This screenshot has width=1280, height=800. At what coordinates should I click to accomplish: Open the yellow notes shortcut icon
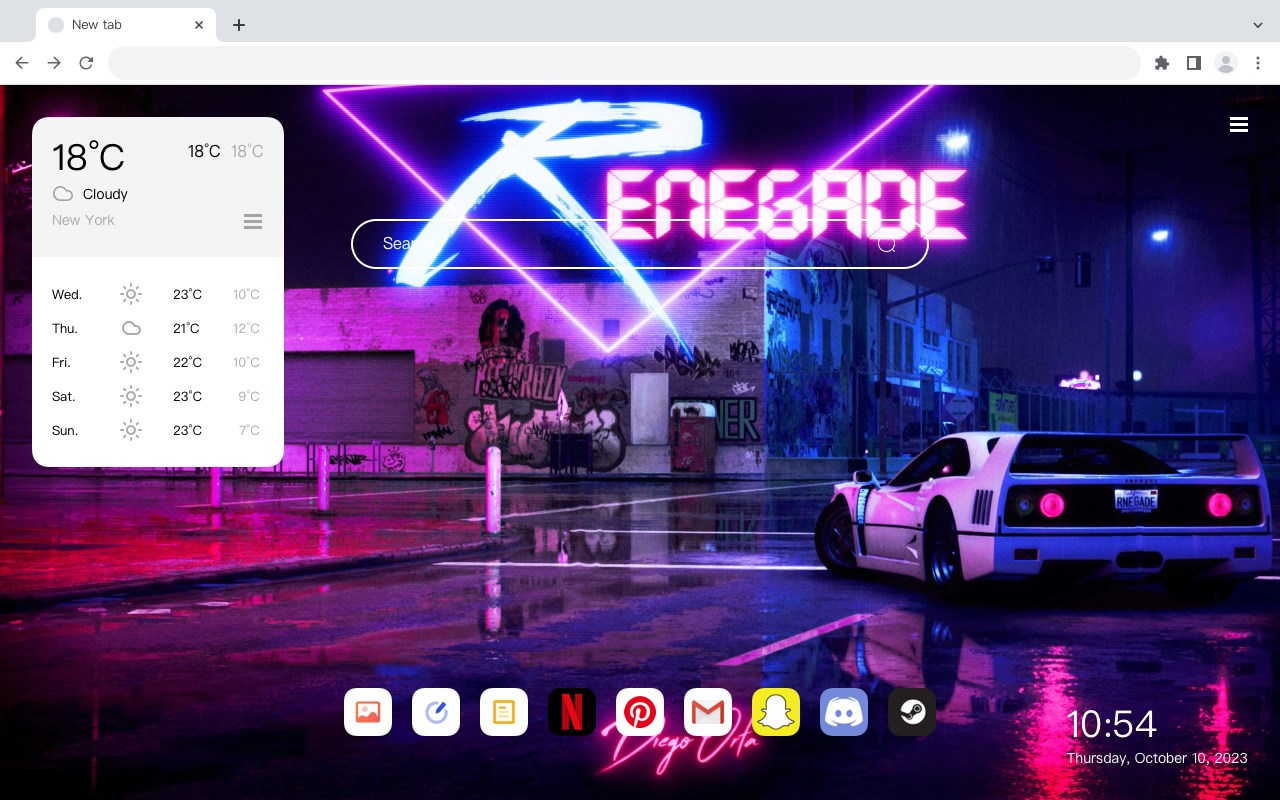click(504, 712)
